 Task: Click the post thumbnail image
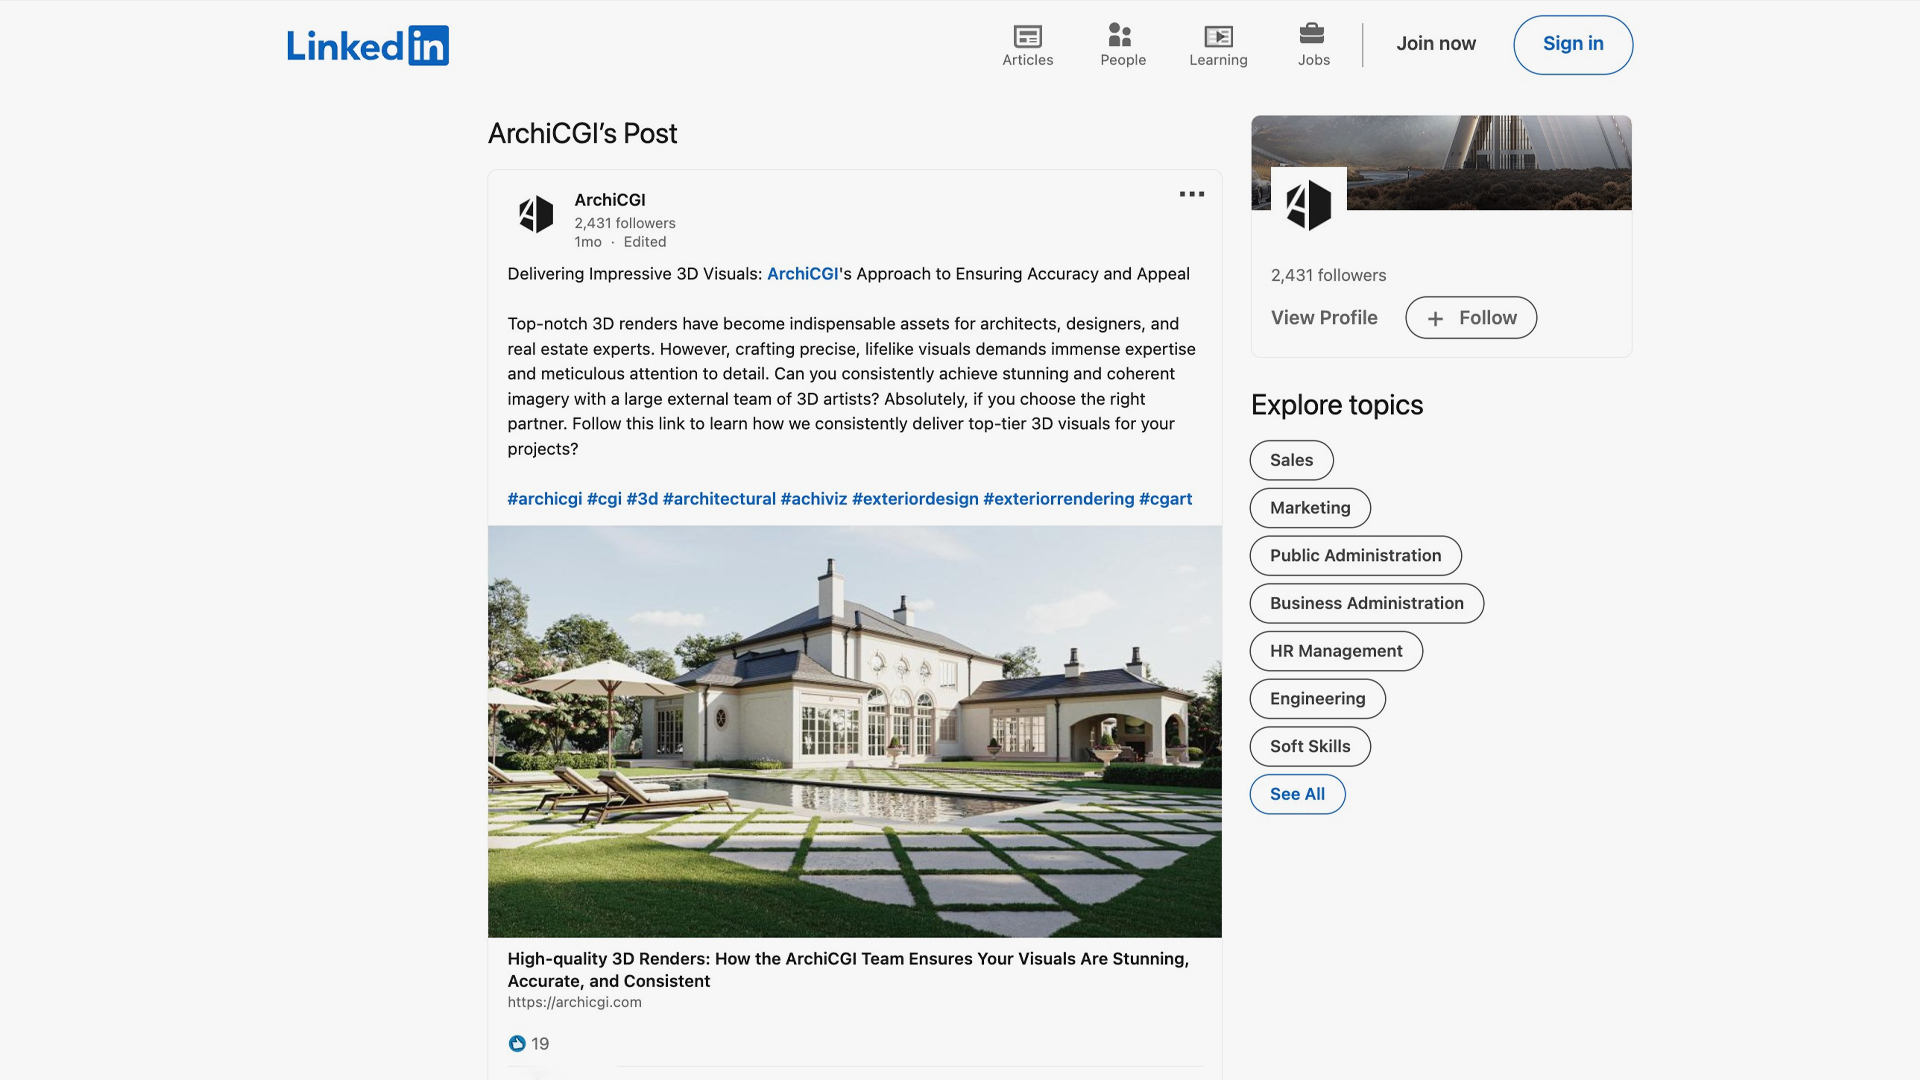click(x=855, y=732)
